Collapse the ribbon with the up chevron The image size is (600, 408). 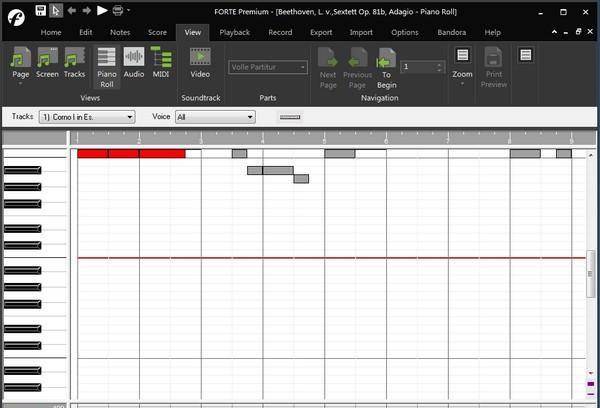tap(554, 32)
